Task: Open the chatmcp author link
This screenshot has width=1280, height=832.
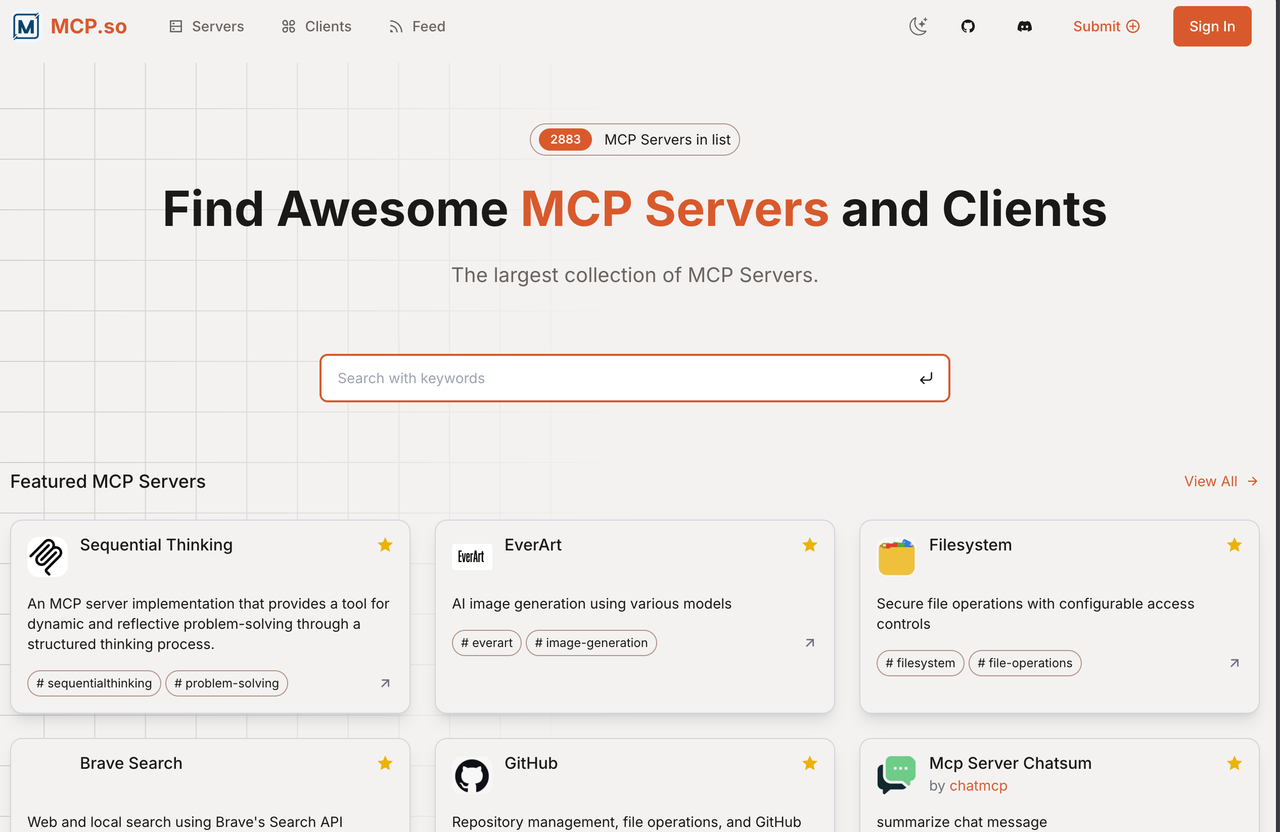Action: (x=978, y=786)
